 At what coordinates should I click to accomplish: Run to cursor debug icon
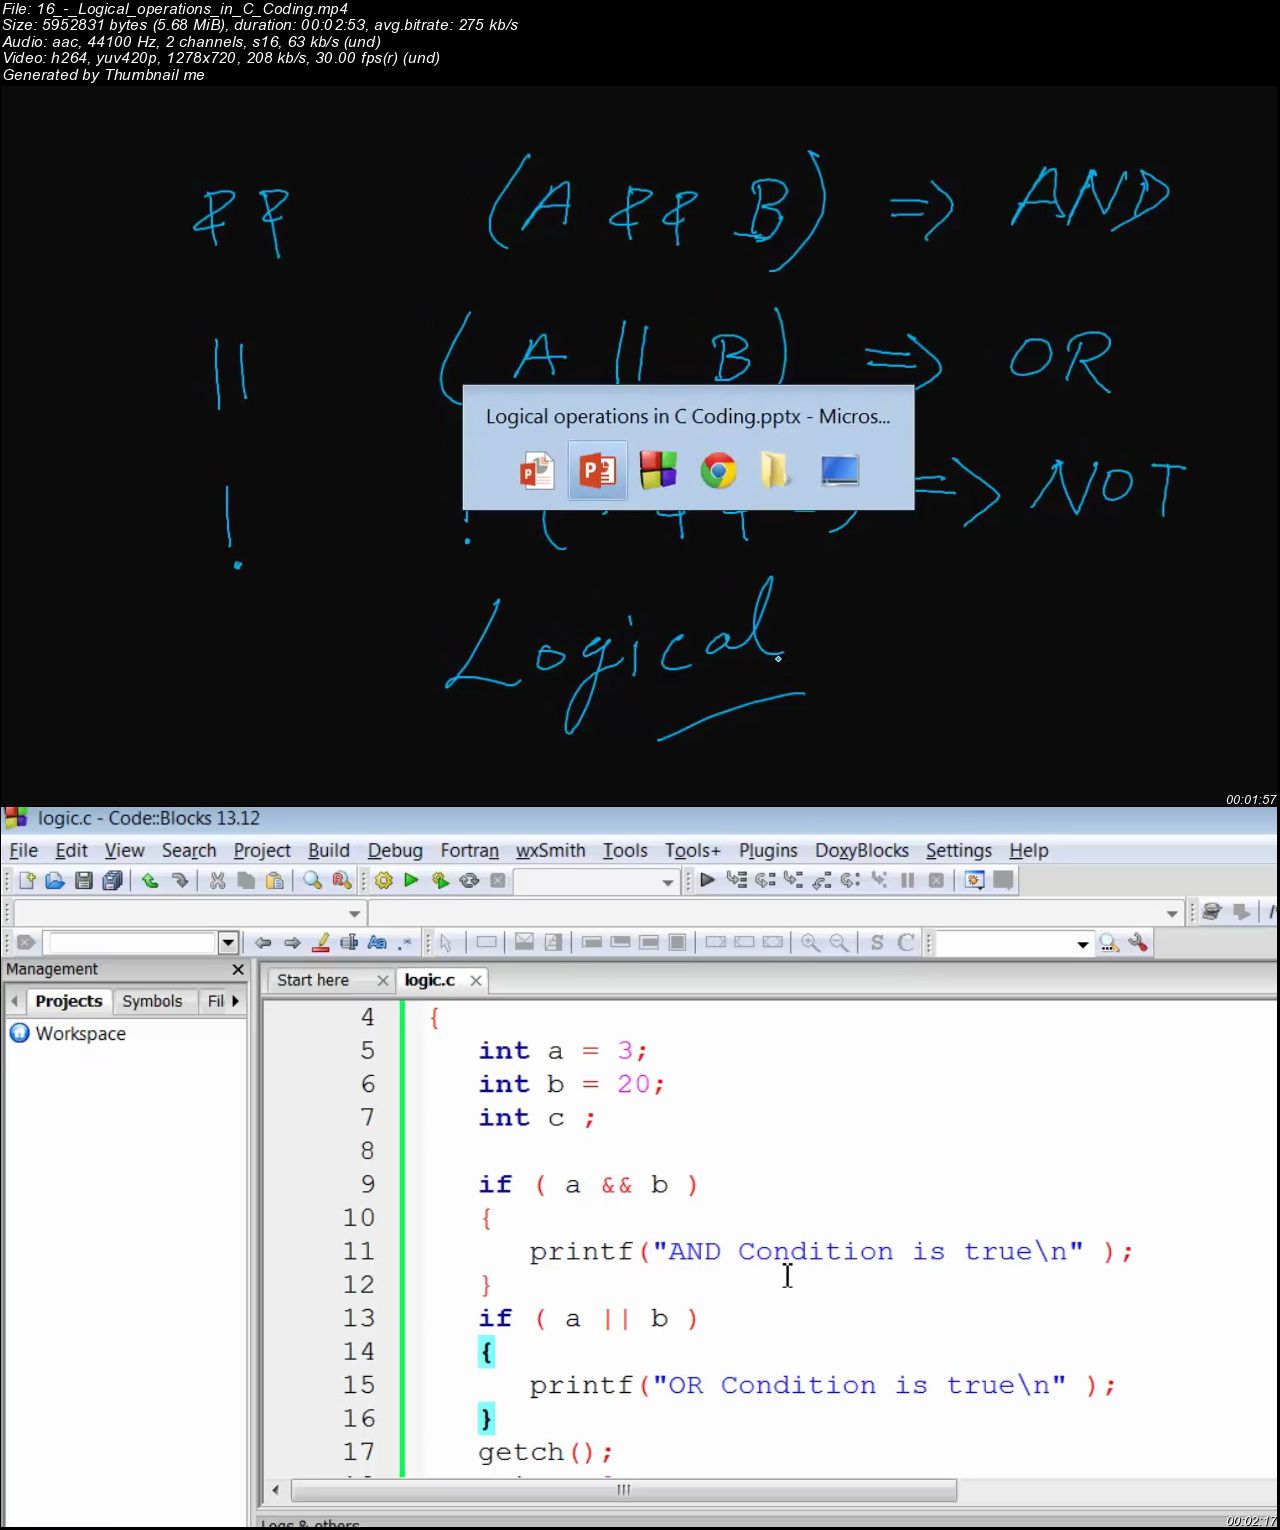(736, 881)
